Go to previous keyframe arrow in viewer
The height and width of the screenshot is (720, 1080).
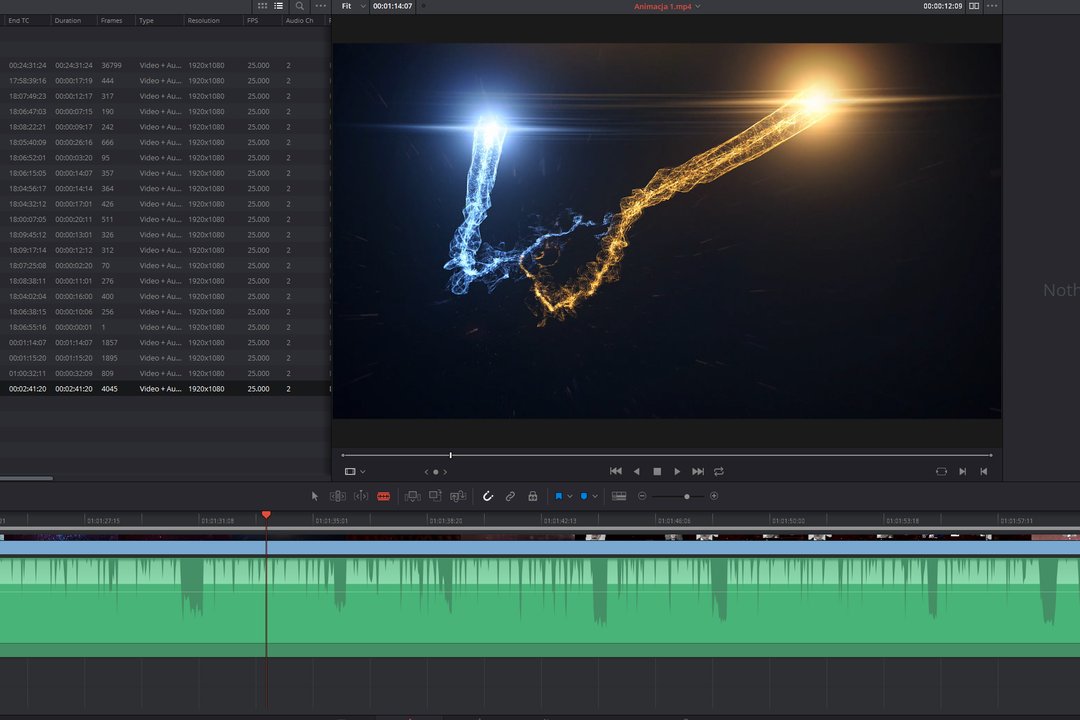point(426,472)
